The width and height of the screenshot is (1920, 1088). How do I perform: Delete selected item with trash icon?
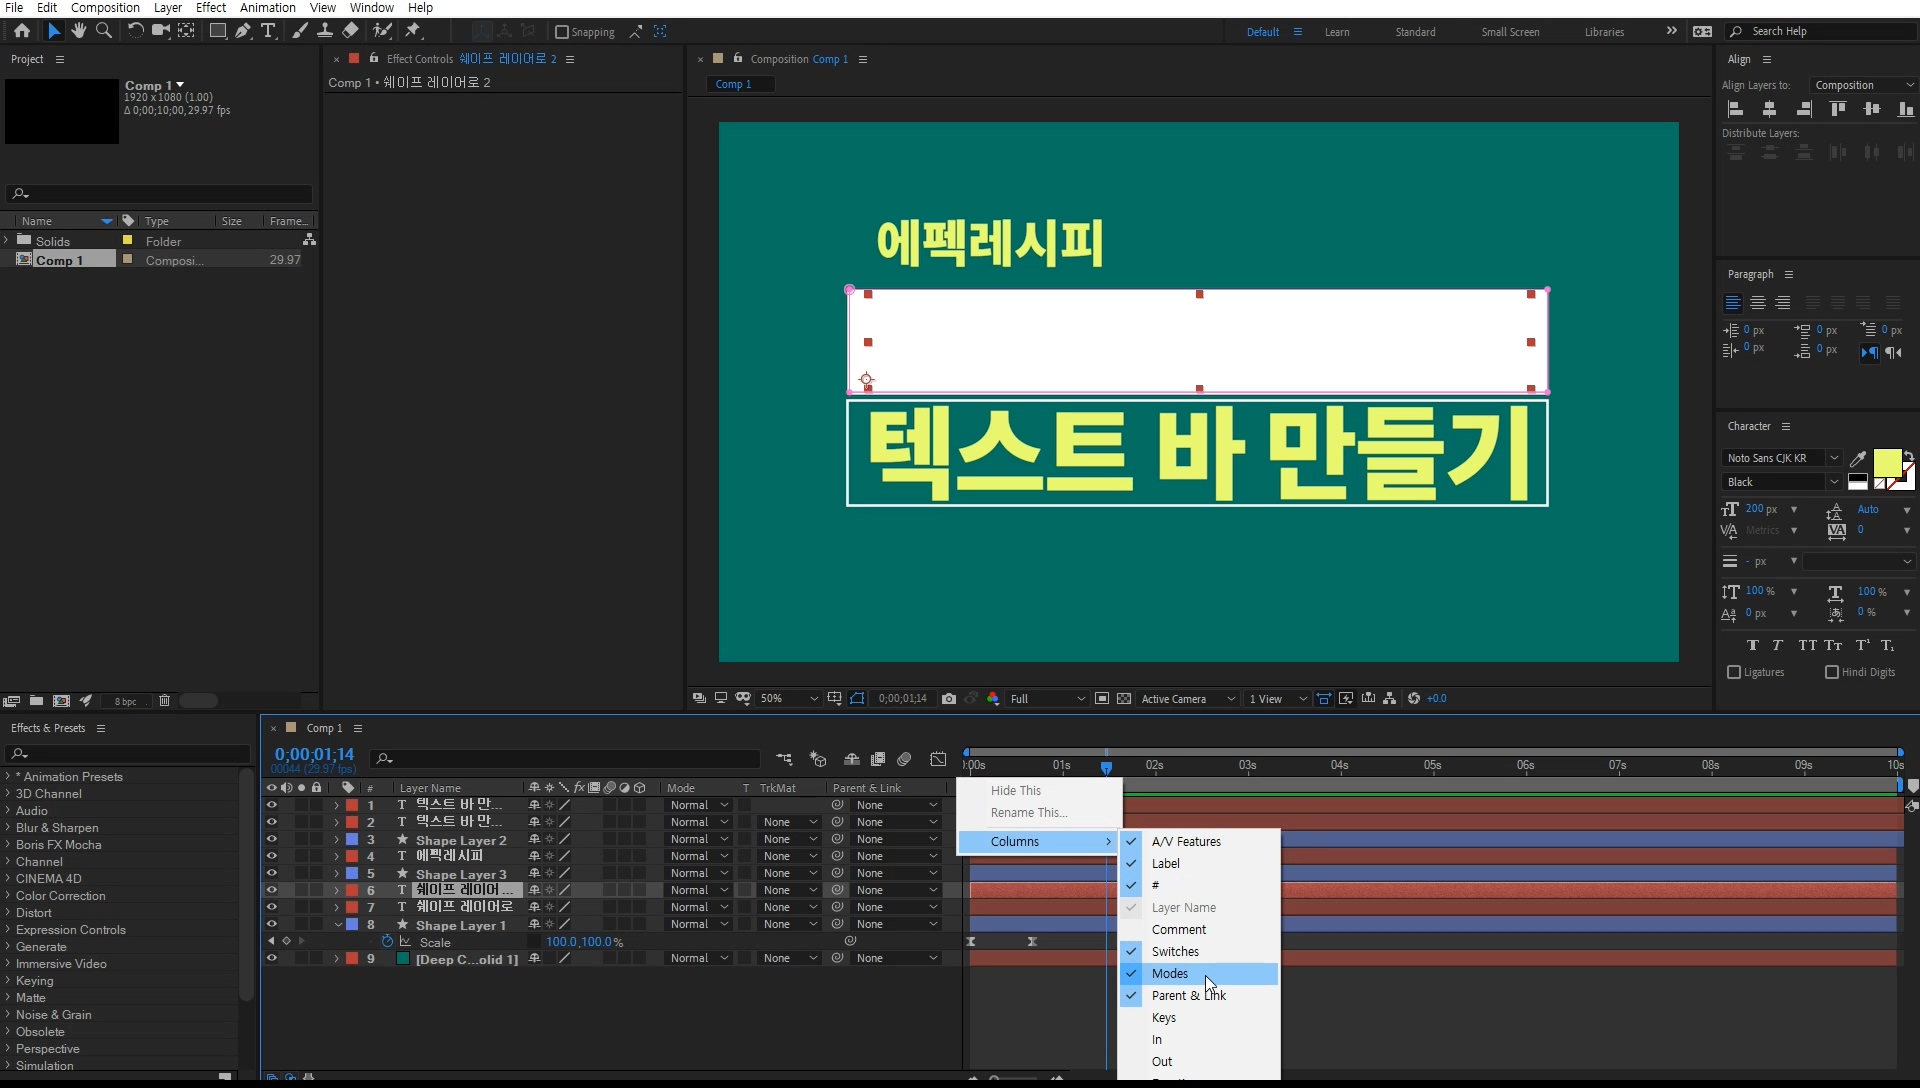(165, 701)
